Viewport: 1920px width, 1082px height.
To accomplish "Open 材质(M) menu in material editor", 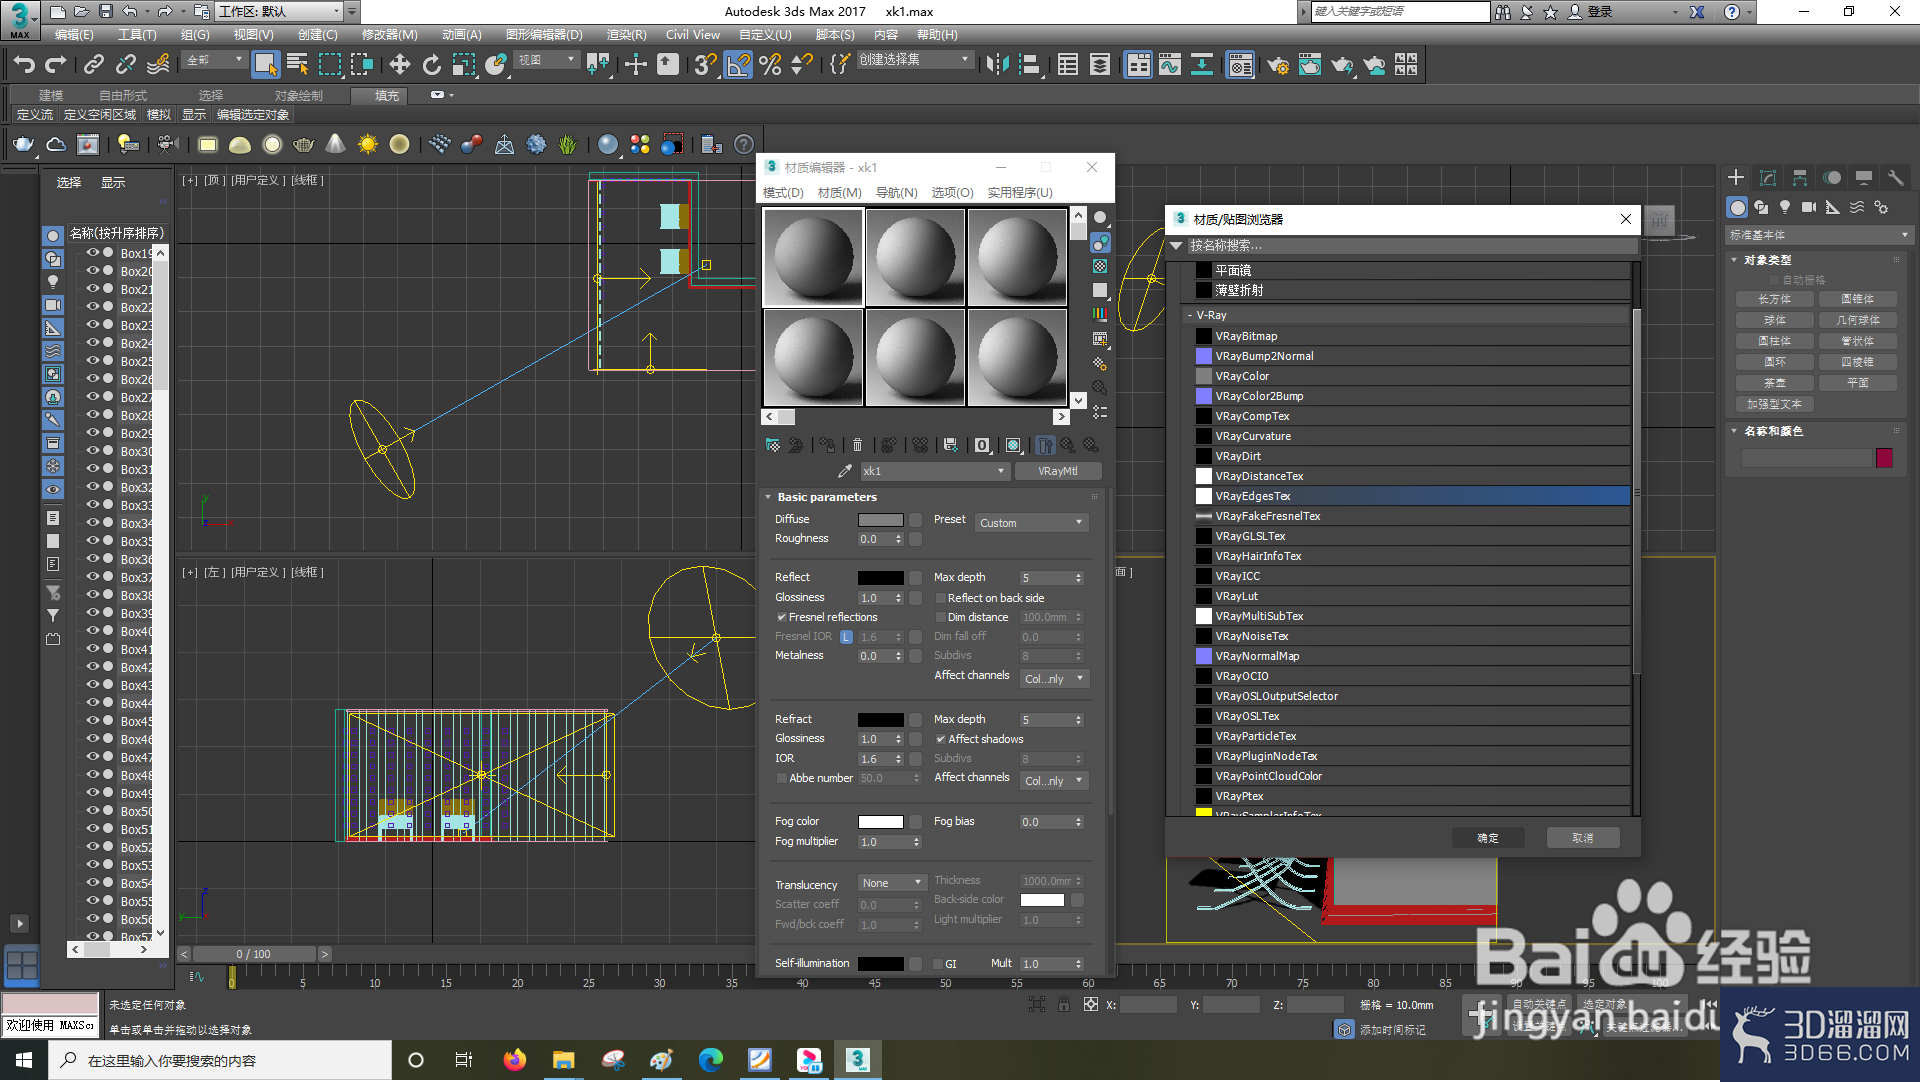I will (839, 193).
